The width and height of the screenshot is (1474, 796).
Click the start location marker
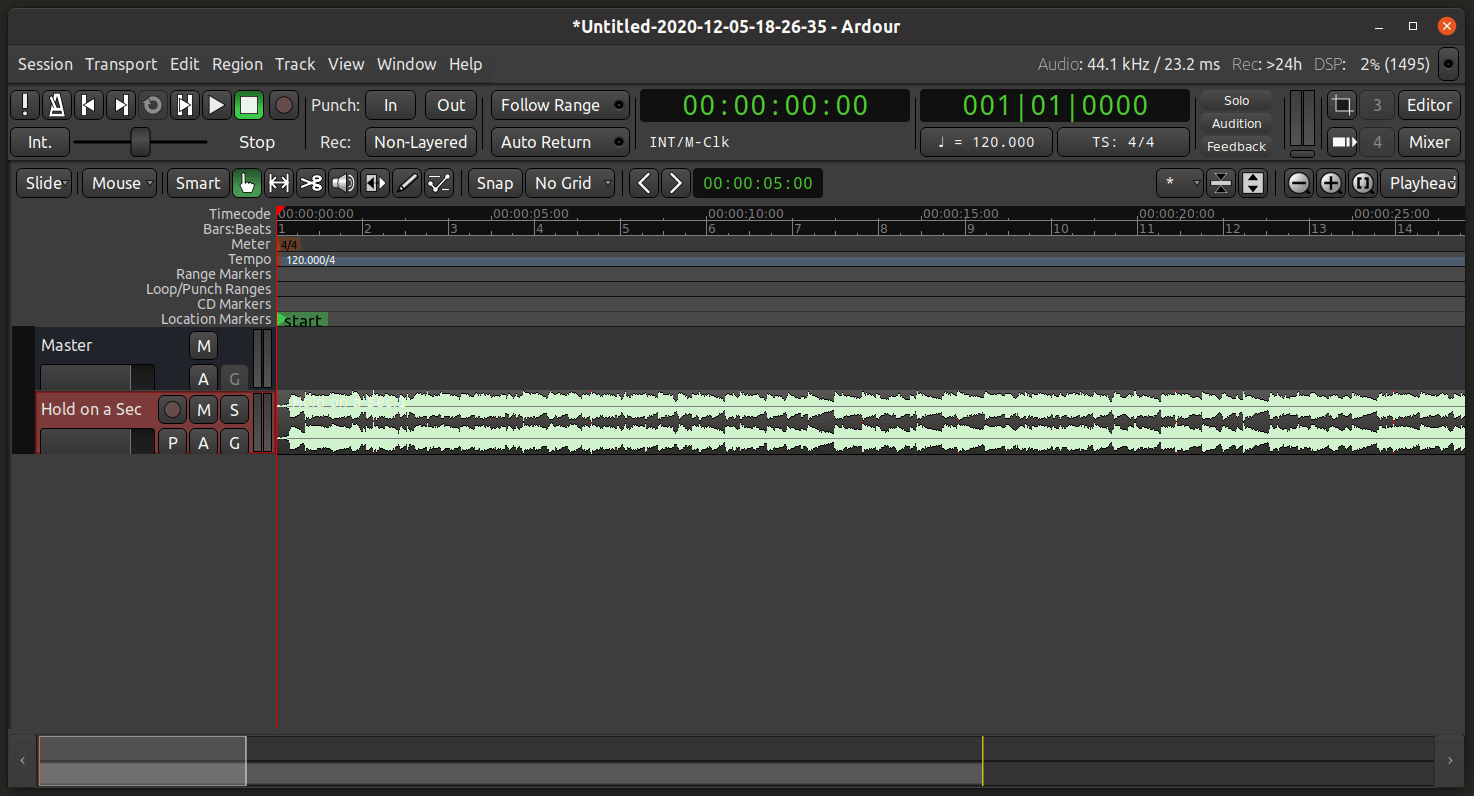[x=303, y=320]
